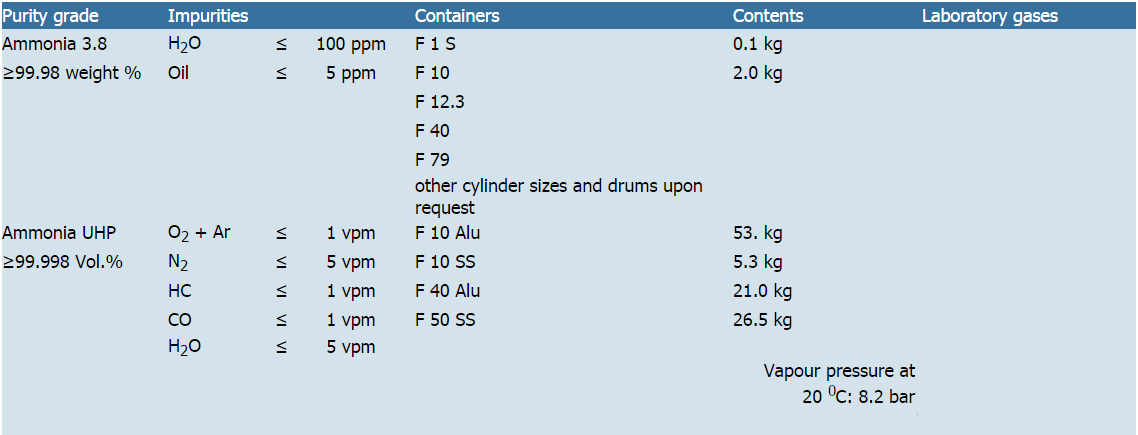Viewport: 1138px width, 435px height.
Task: Select the 26.5 kg contents value
Action: point(762,320)
